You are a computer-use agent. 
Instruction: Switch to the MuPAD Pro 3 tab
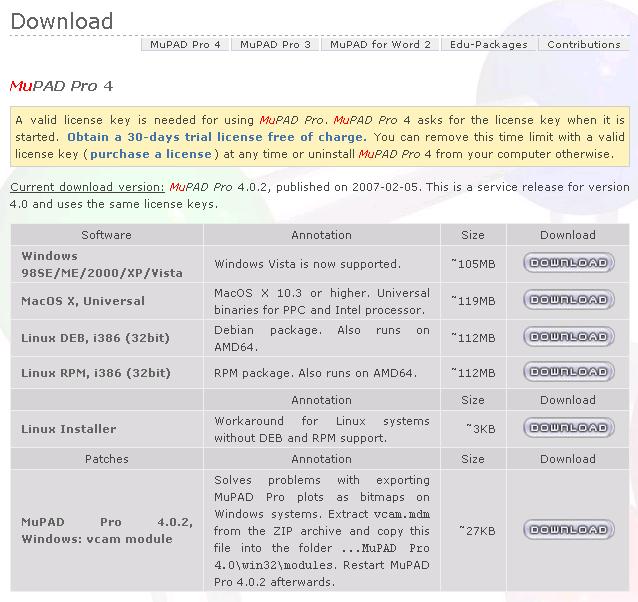(x=275, y=44)
